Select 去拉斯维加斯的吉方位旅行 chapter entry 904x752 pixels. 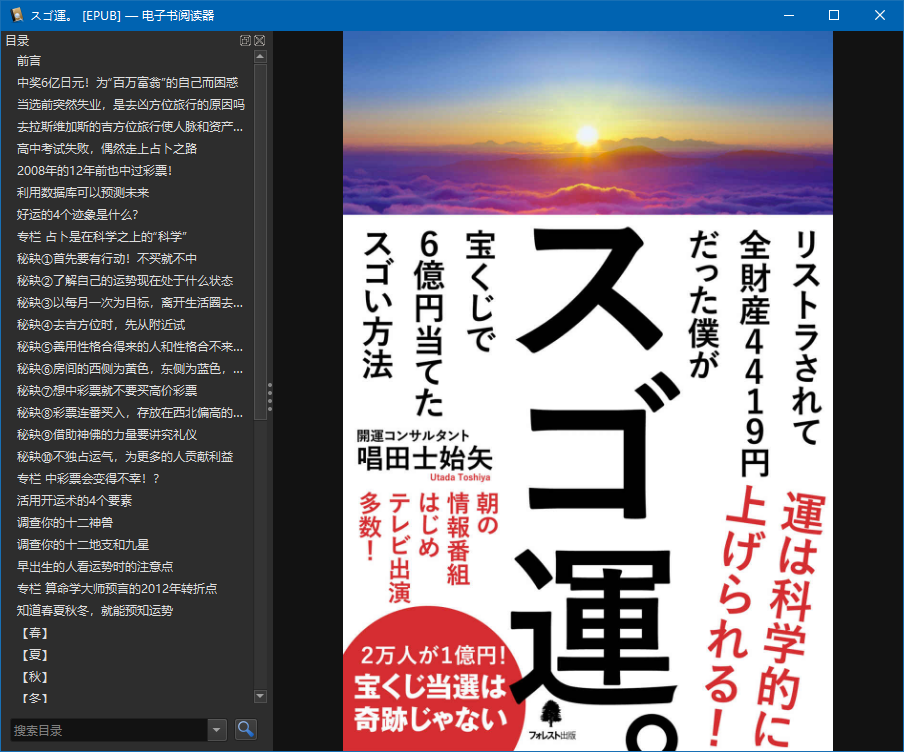click(x=130, y=126)
